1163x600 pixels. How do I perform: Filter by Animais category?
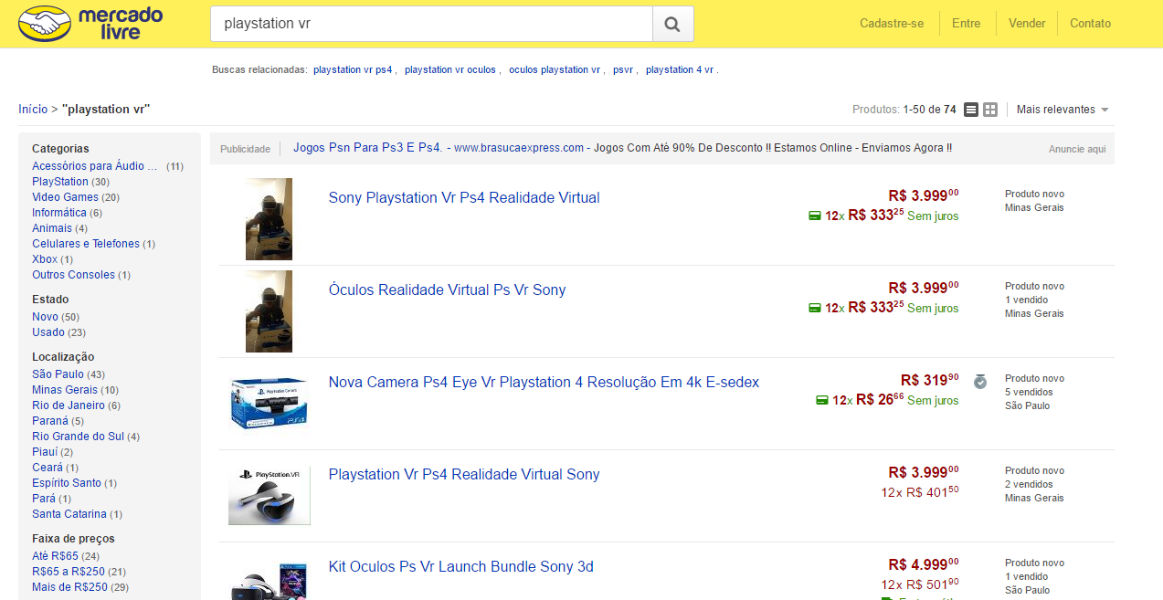[52, 228]
